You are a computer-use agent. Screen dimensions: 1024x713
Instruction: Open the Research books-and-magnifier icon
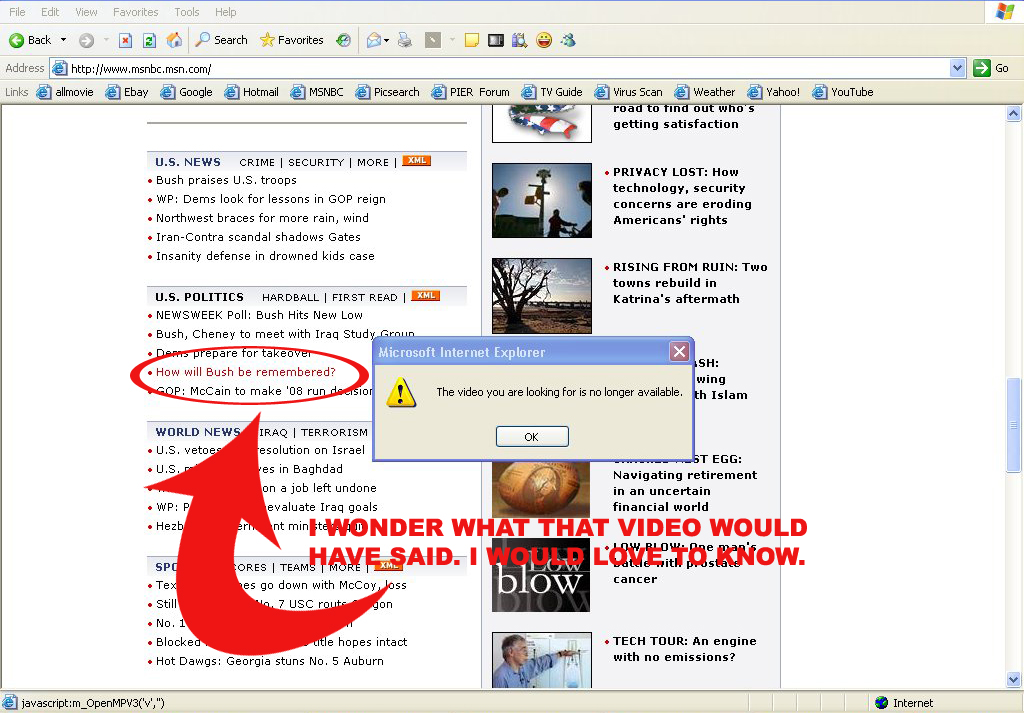tap(520, 40)
